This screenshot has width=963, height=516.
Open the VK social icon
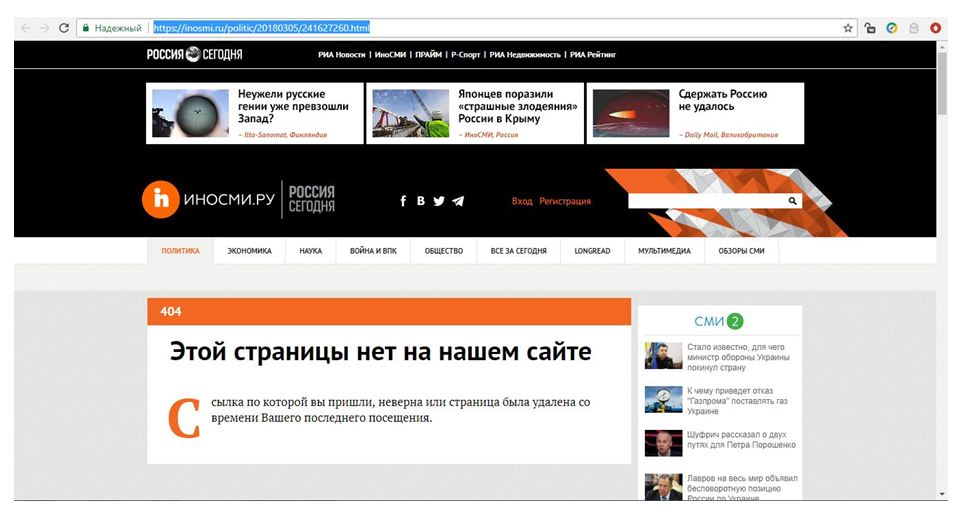tap(421, 201)
